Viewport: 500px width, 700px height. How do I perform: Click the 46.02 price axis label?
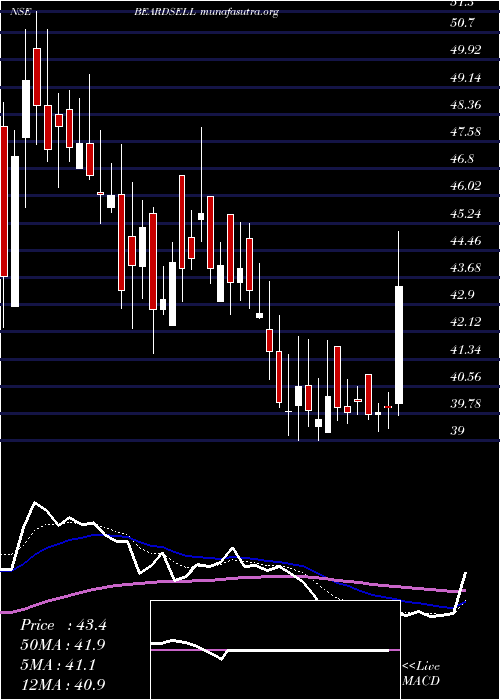pos(466,186)
